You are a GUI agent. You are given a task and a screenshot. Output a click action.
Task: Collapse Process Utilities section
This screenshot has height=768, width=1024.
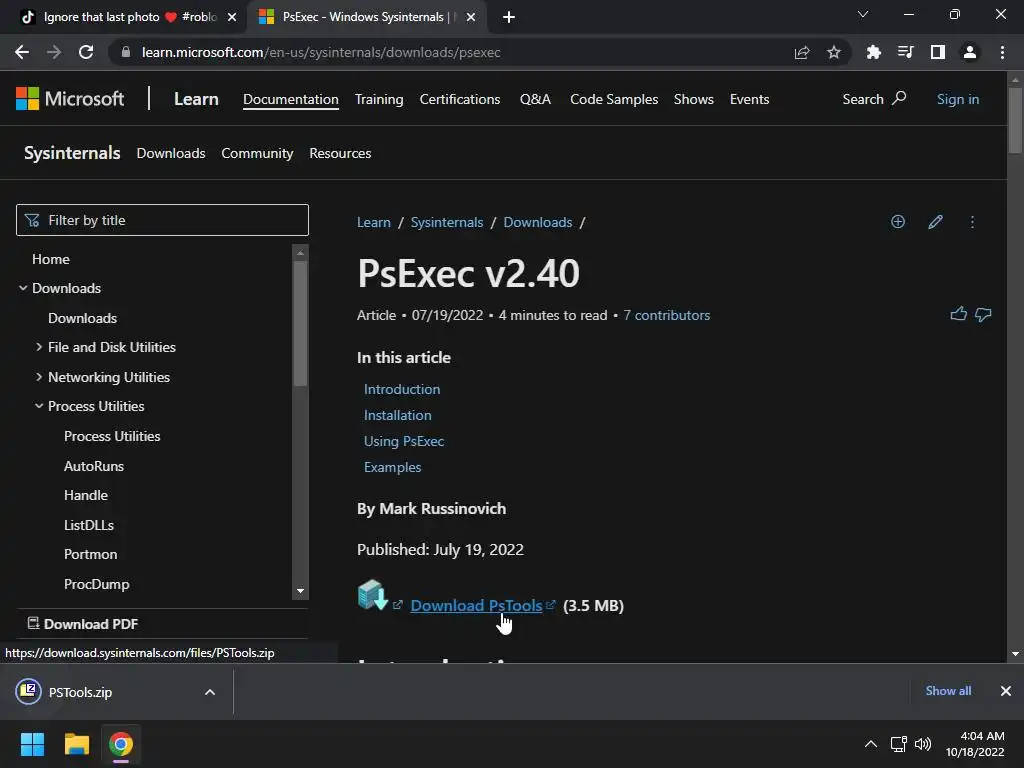(39, 406)
